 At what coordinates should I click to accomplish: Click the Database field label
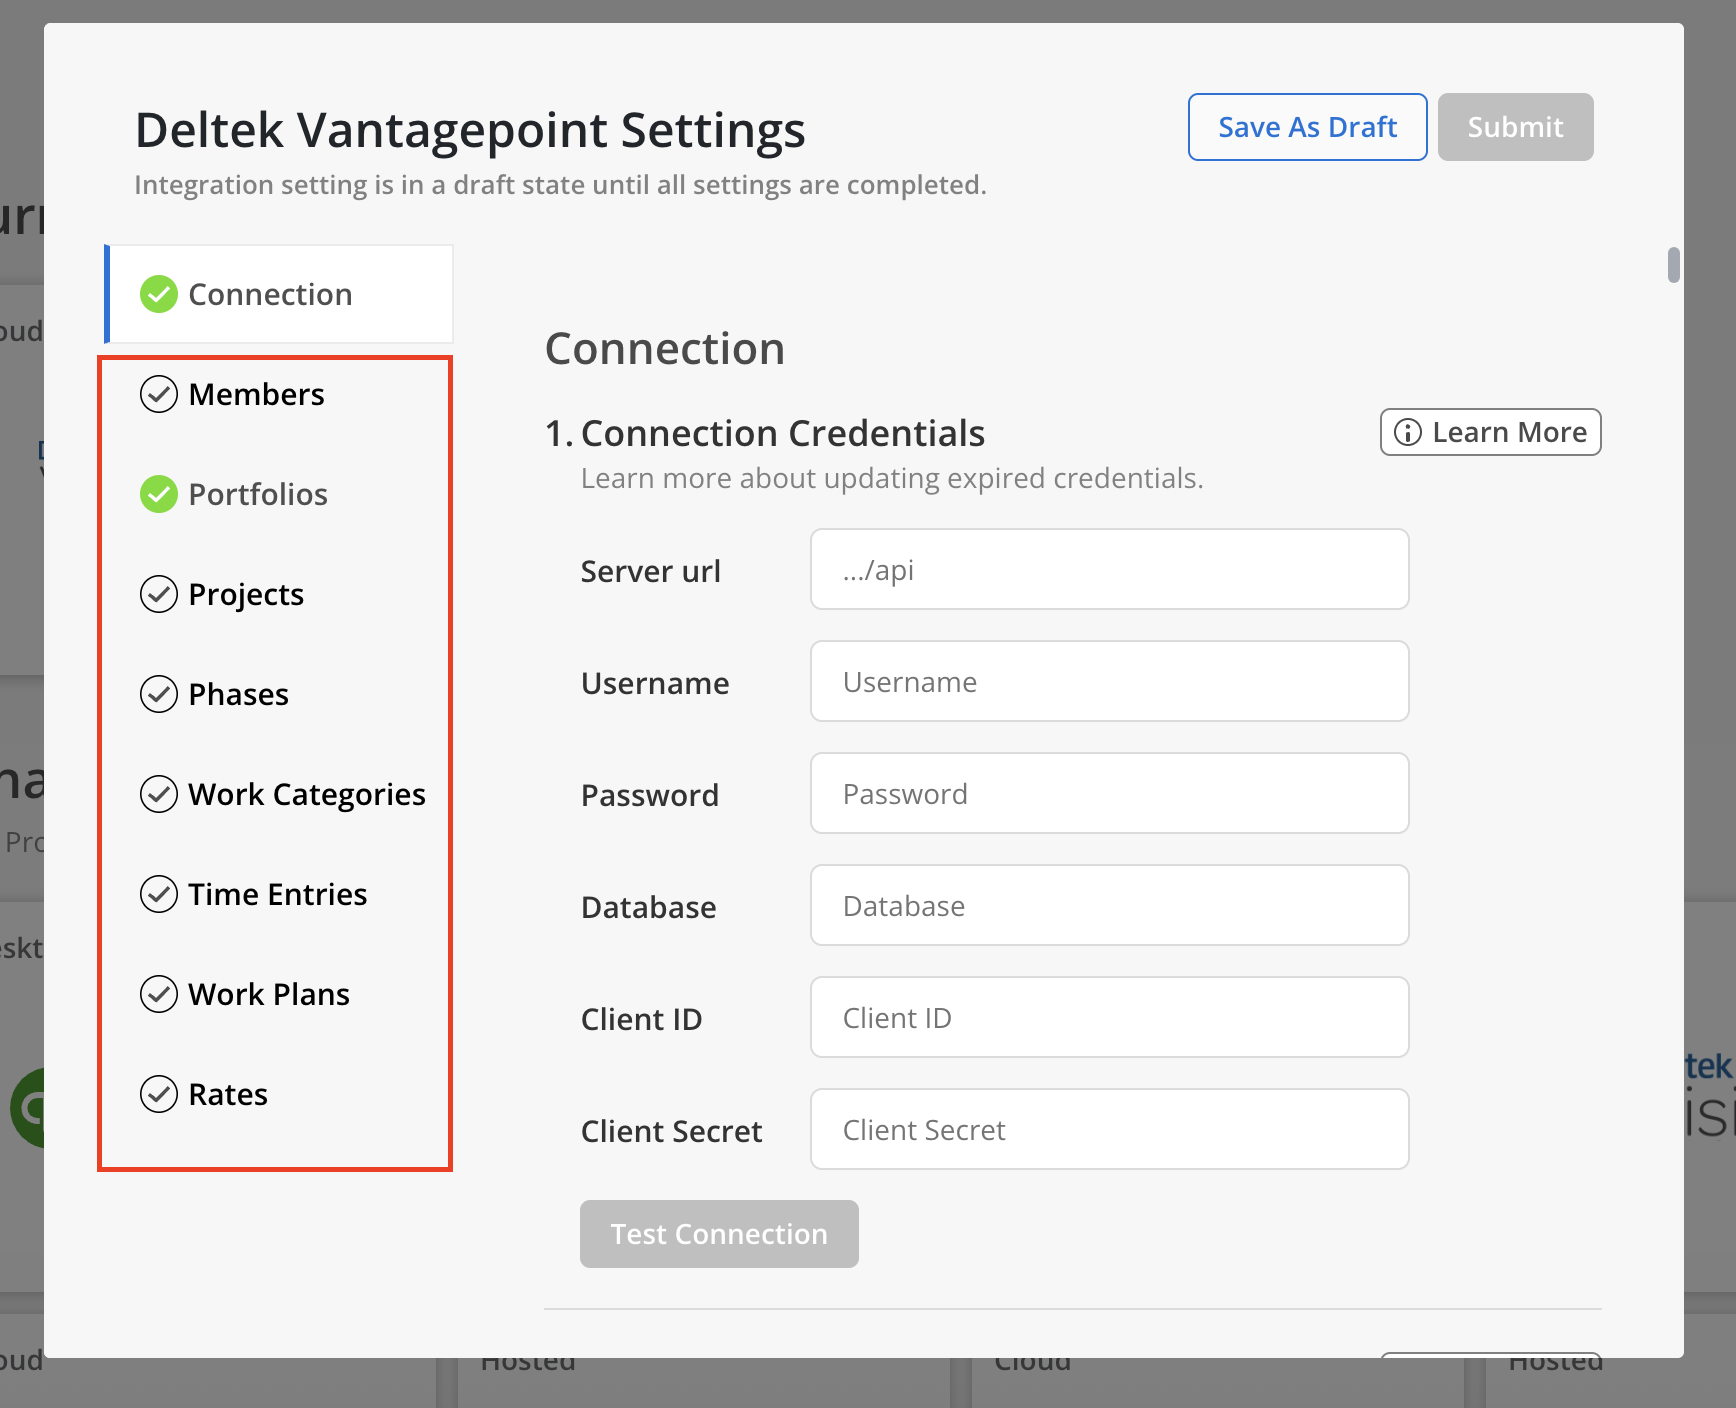[649, 907]
